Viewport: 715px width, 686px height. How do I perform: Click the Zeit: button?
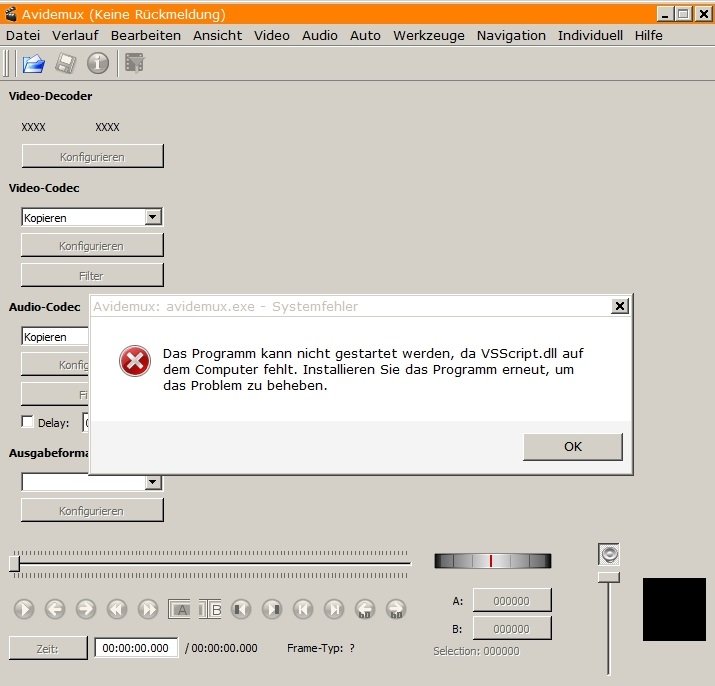[x=48, y=648]
